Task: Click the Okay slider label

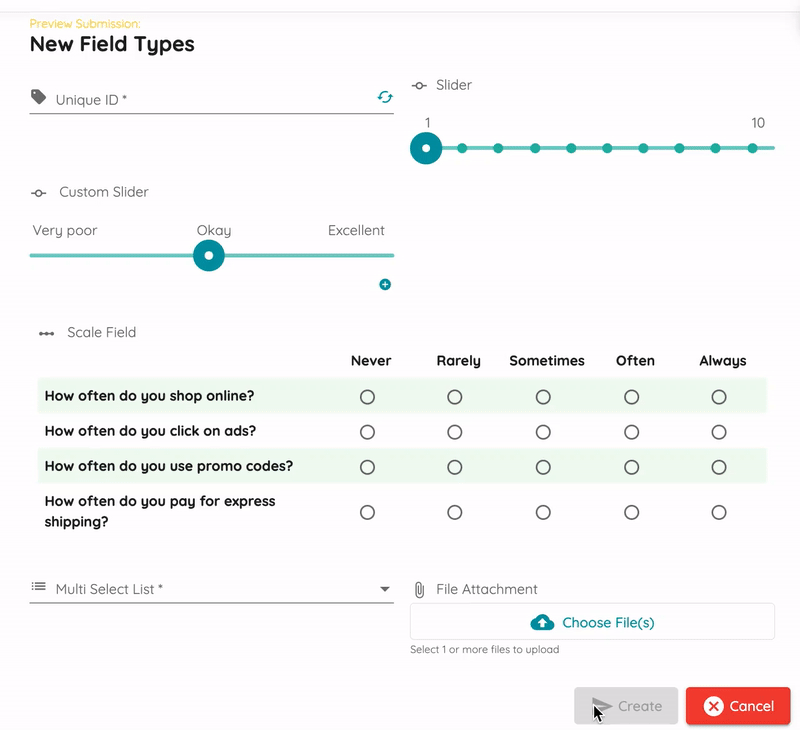Action: click(214, 231)
